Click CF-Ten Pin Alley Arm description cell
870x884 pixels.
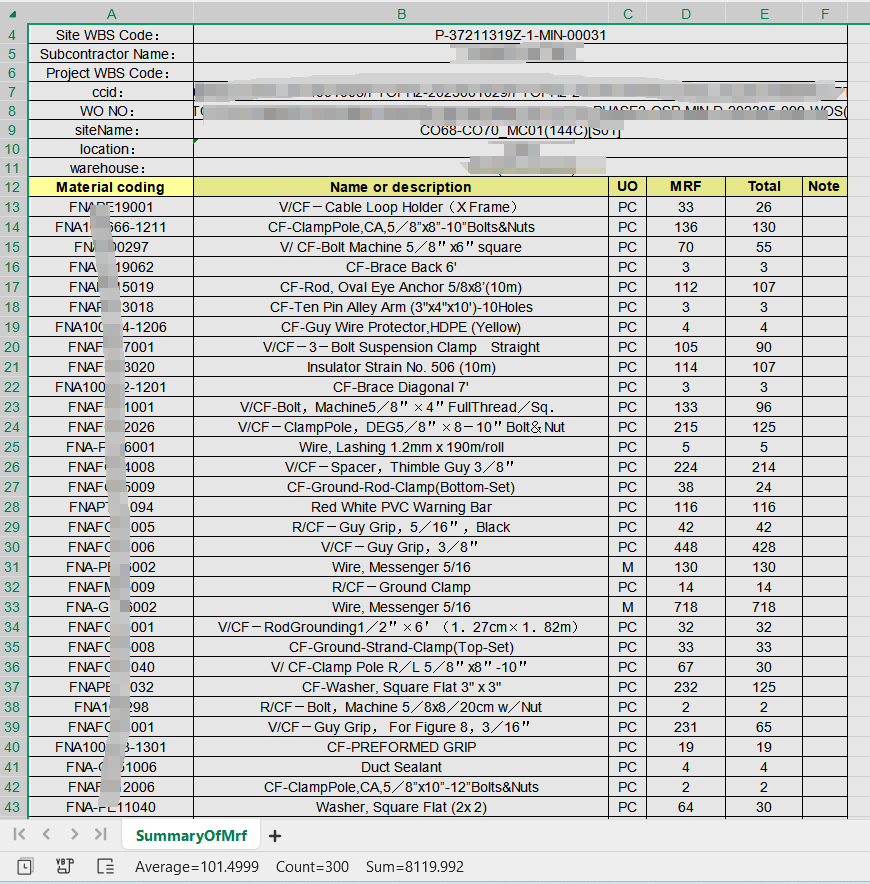(x=401, y=307)
